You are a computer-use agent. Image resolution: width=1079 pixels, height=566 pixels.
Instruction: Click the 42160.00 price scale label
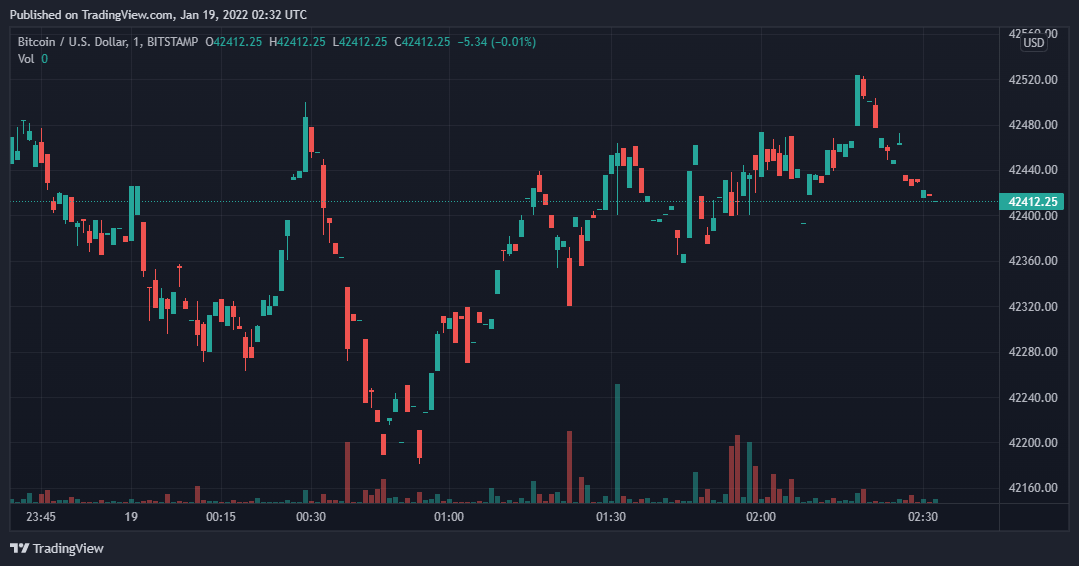[1033, 488]
